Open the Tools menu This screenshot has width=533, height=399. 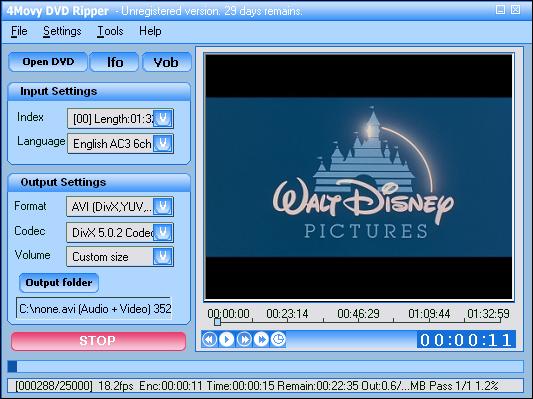tap(110, 31)
